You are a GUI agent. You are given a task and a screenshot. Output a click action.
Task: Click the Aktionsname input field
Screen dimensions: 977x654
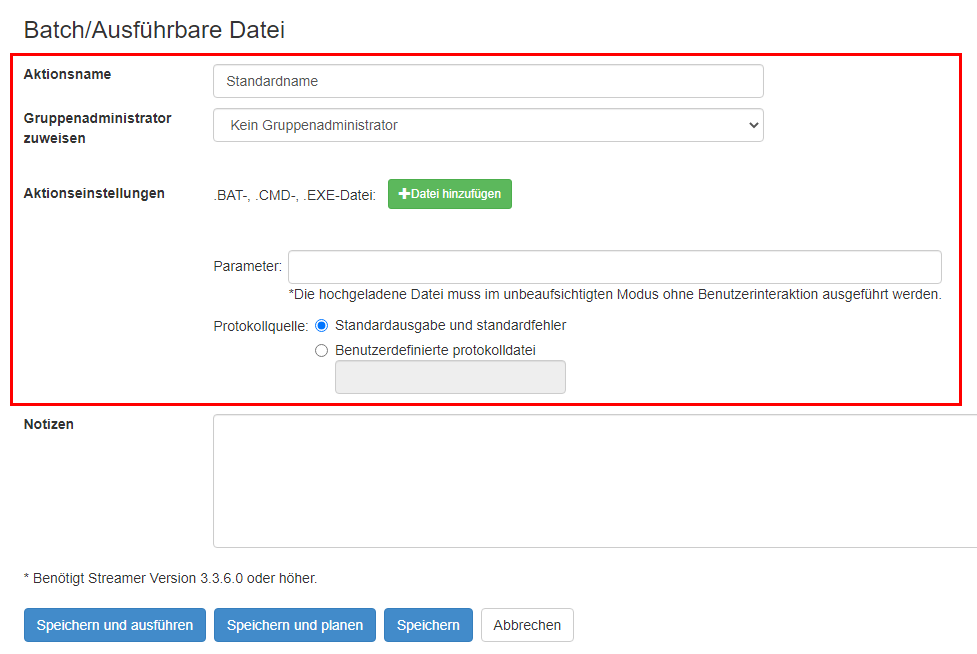click(488, 81)
